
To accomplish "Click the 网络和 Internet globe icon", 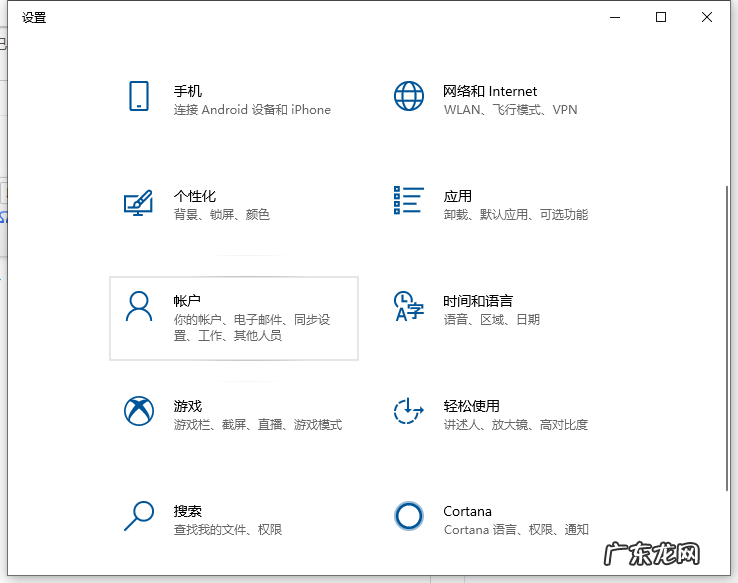I will pyautogui.click(x=409, y=96).
